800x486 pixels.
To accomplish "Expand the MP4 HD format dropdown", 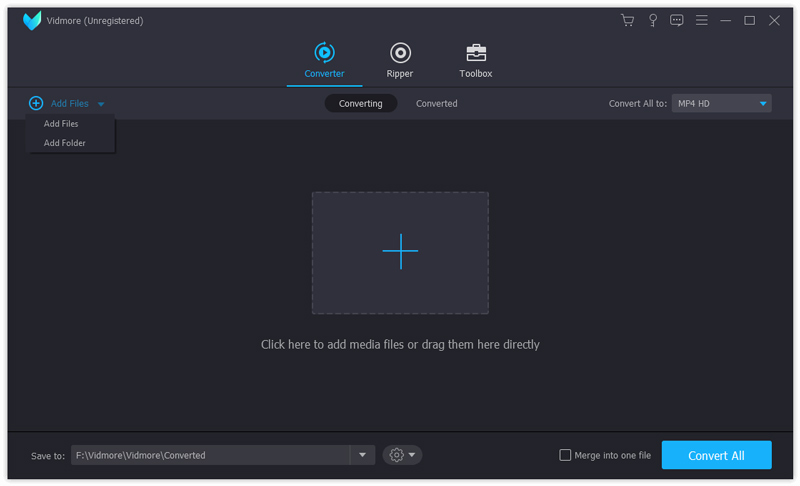I will pos(763,103).
